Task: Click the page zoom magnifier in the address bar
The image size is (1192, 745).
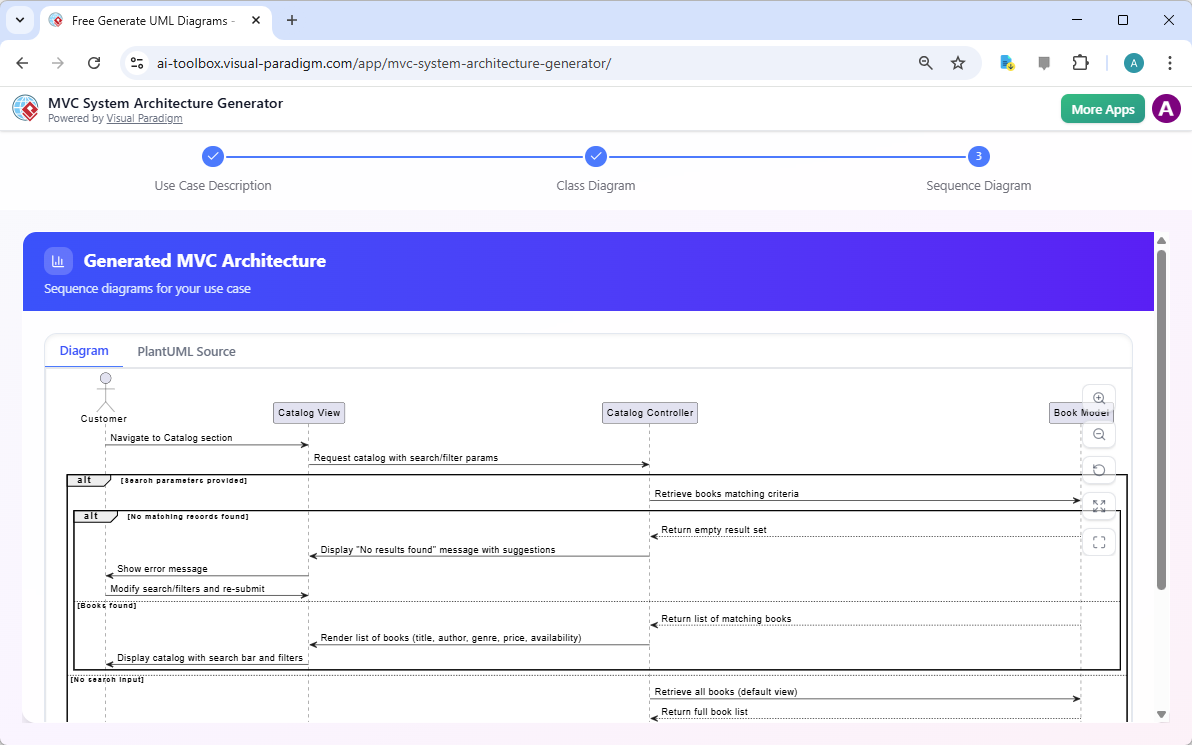Action: 925,62
